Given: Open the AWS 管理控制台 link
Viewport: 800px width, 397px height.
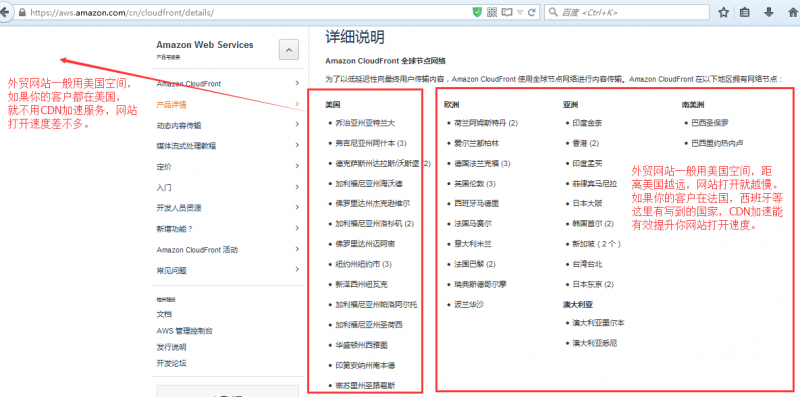Looking at the screenshot, I should pyautogui.click(x=184, y=331).
